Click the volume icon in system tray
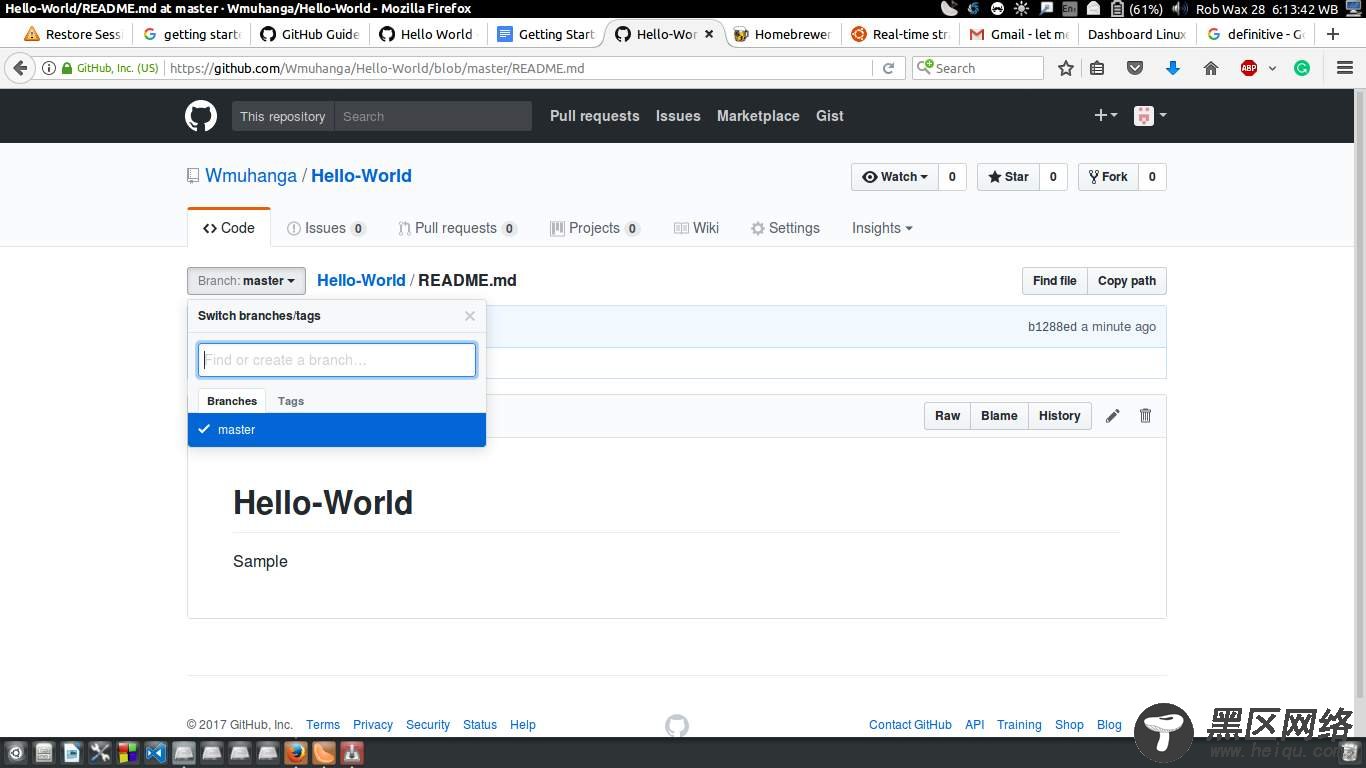 click(1180, 9)
